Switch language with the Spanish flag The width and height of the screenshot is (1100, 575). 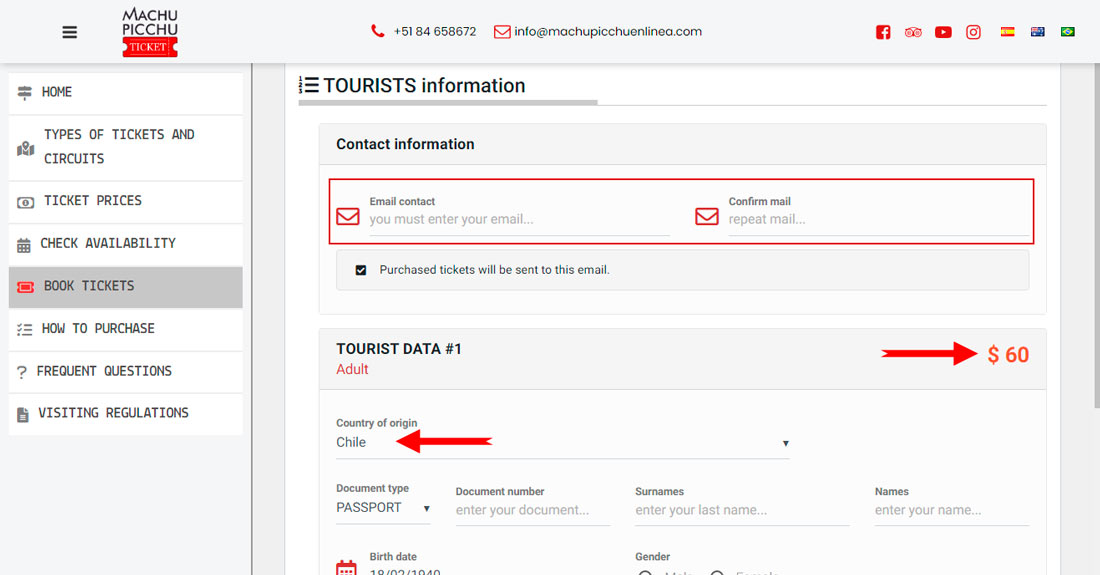point(1008,32)
